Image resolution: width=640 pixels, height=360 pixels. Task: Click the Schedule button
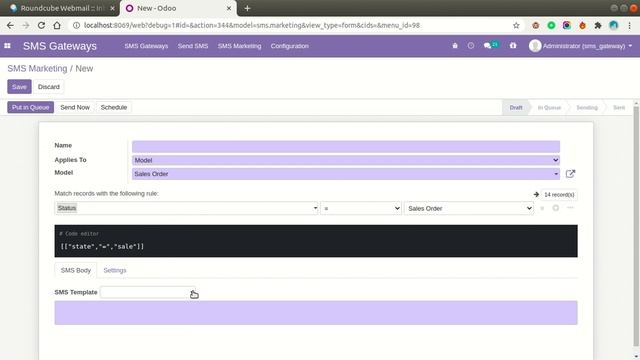114,107
